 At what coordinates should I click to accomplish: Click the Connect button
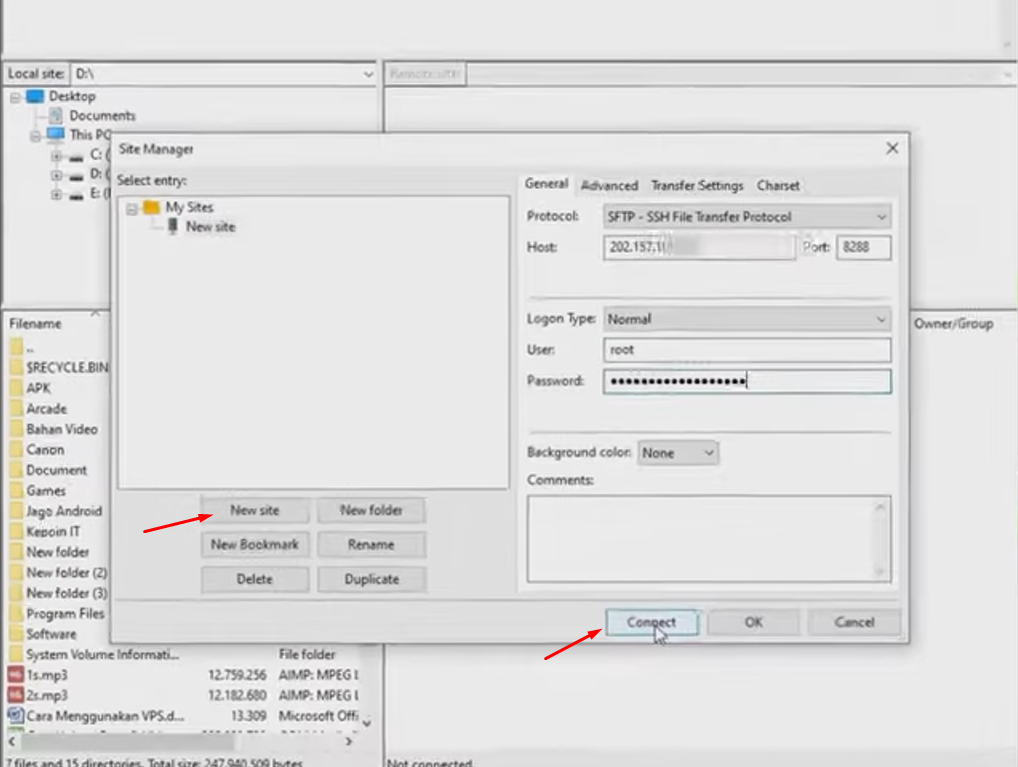[651, 622]
